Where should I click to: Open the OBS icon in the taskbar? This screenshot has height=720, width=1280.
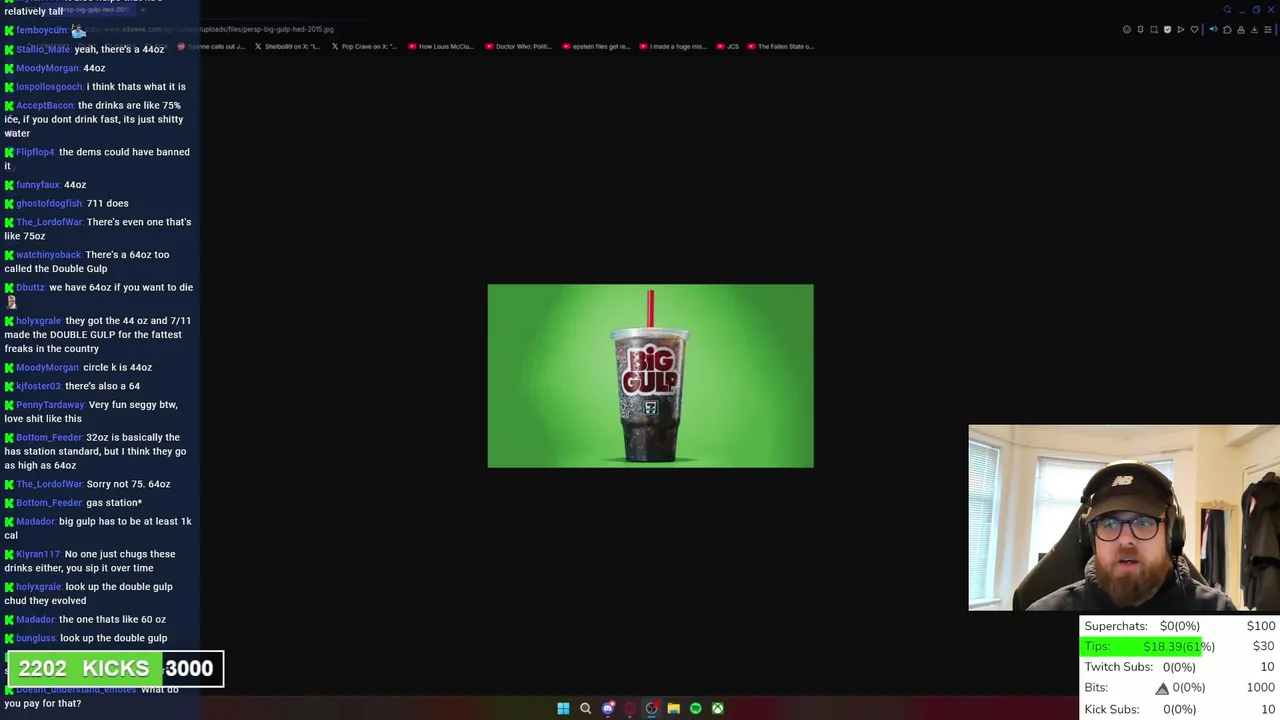pos(652,708)
